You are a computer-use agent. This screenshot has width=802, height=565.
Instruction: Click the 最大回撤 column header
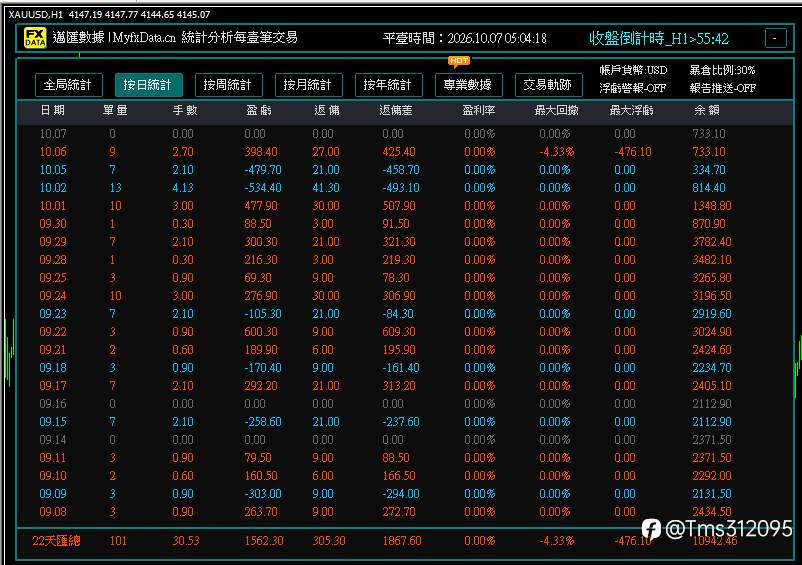(x=556, y=110)
